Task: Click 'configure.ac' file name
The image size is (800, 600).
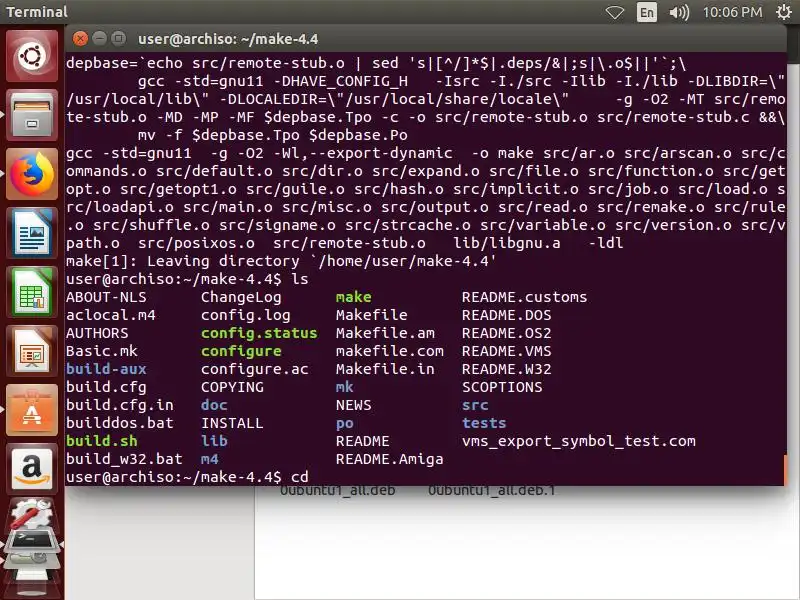Action: (255, 369)
